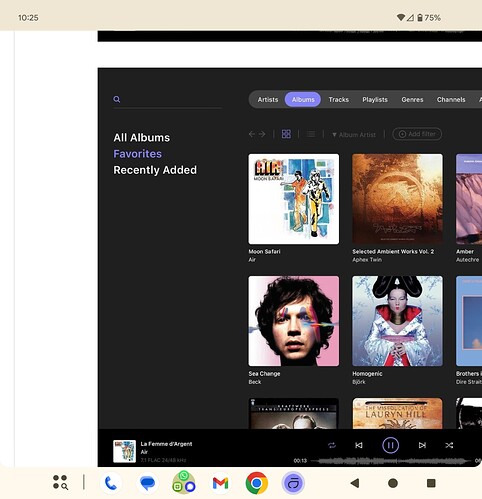Show All Albums list
Screen dimensions: 482x499
(142, 138)
